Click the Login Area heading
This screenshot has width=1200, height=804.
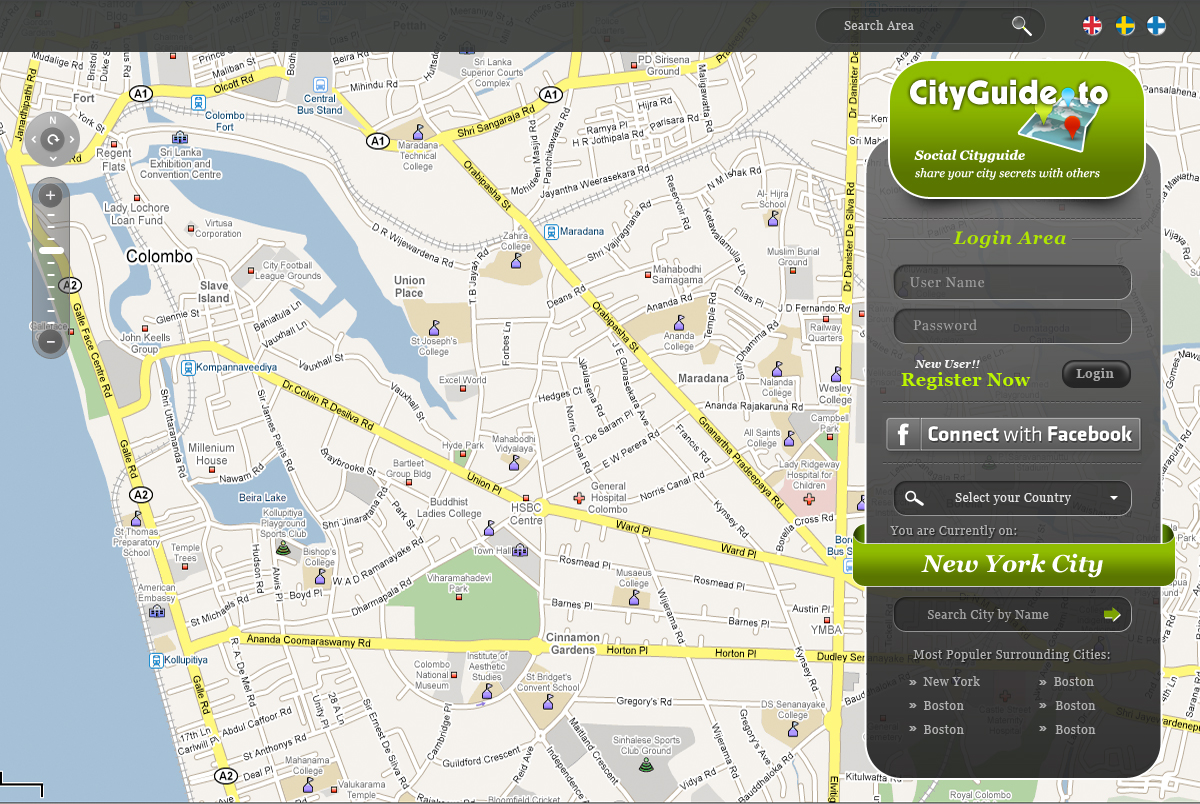point(1010,238)
